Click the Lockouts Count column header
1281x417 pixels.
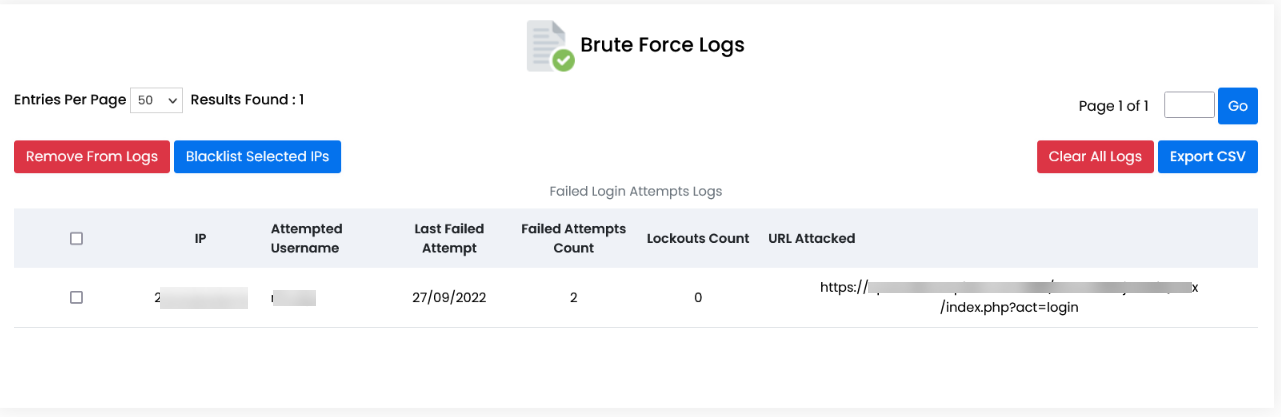click(x=698, y=238)
